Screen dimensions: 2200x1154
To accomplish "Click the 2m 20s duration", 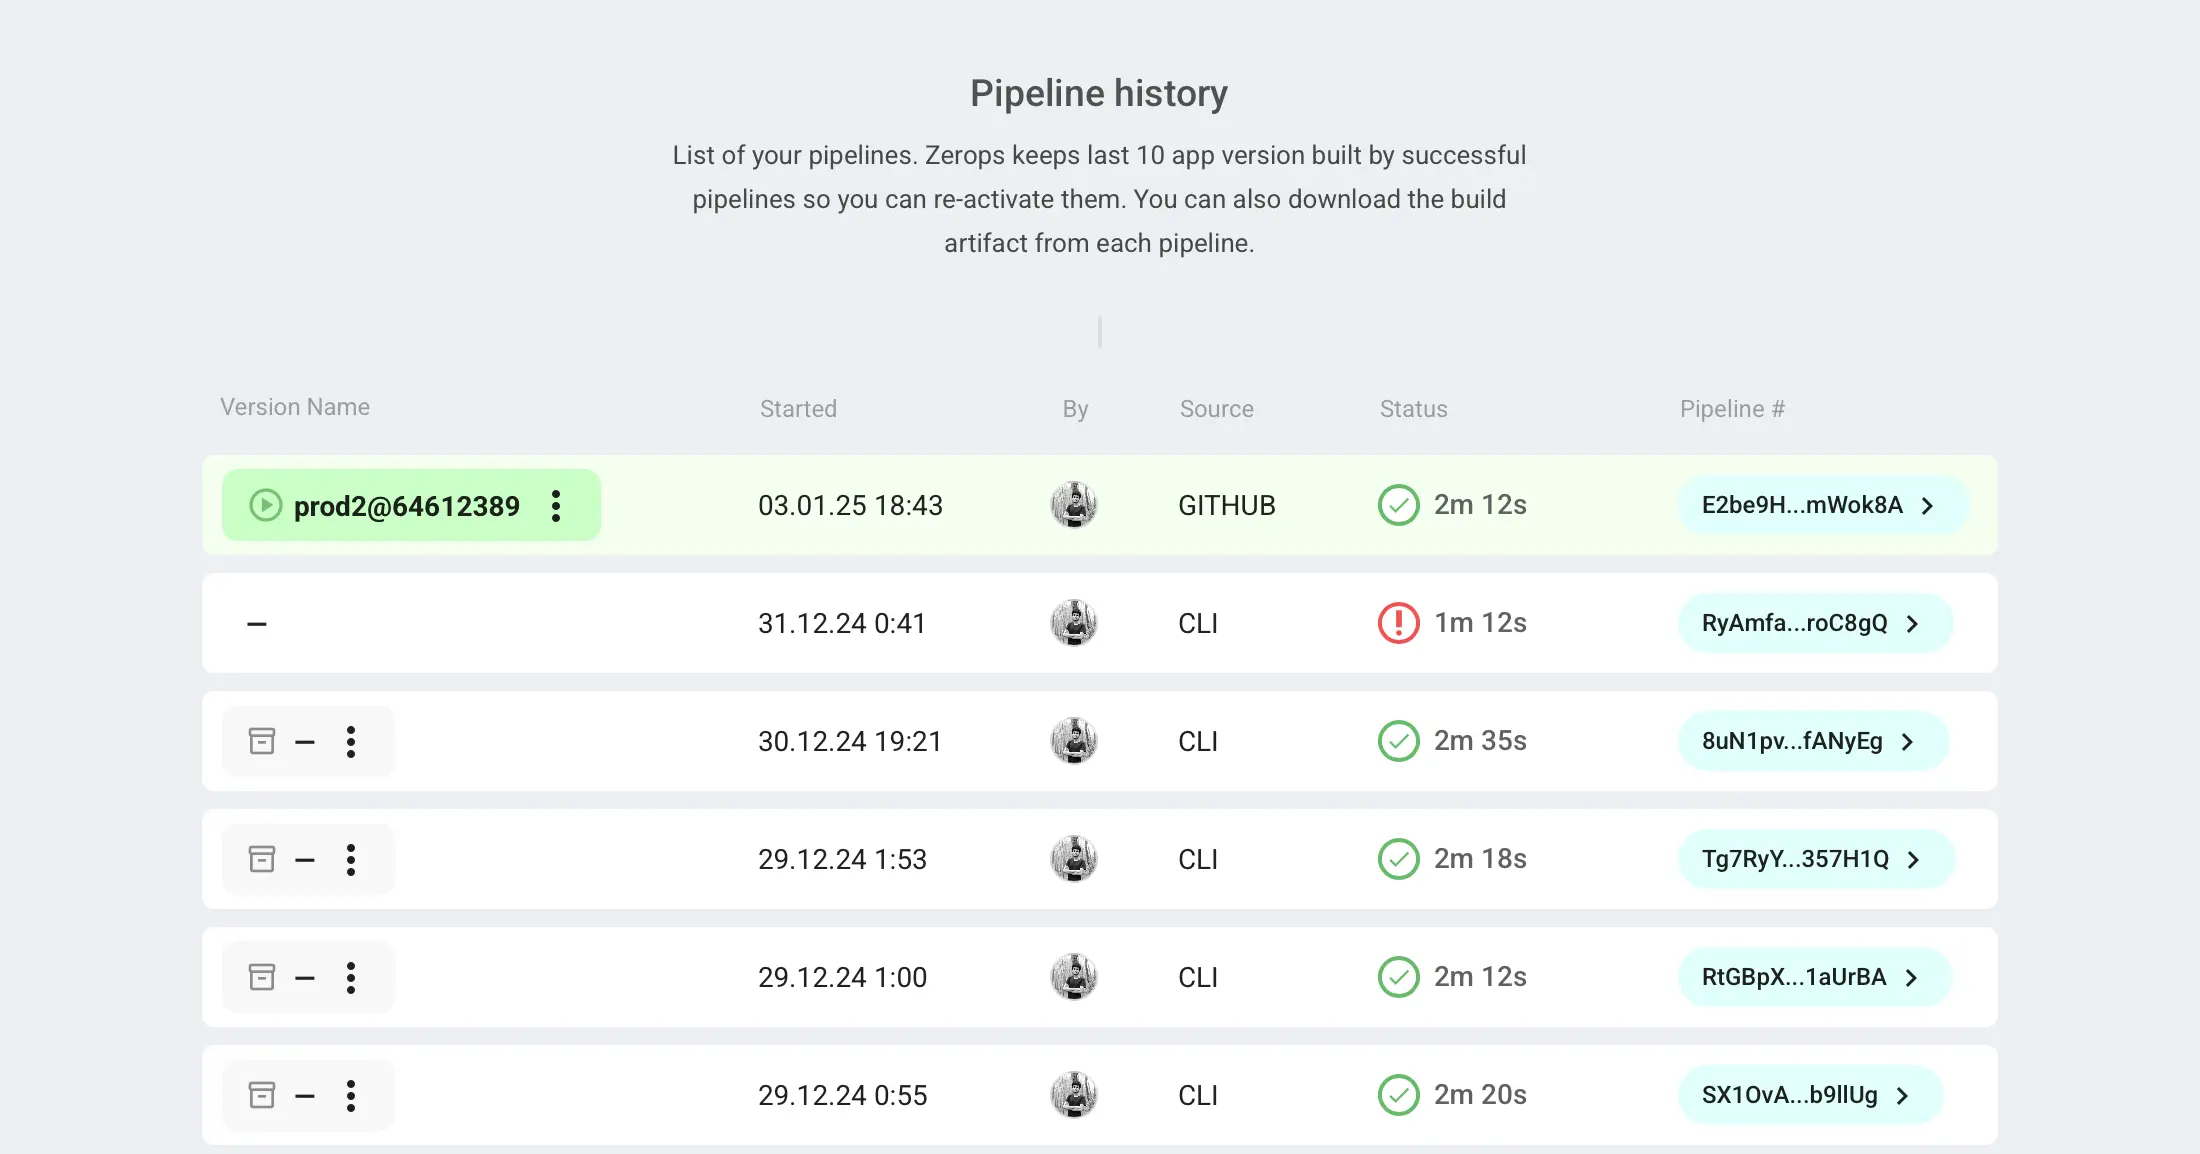I will coord(1480,1095).
